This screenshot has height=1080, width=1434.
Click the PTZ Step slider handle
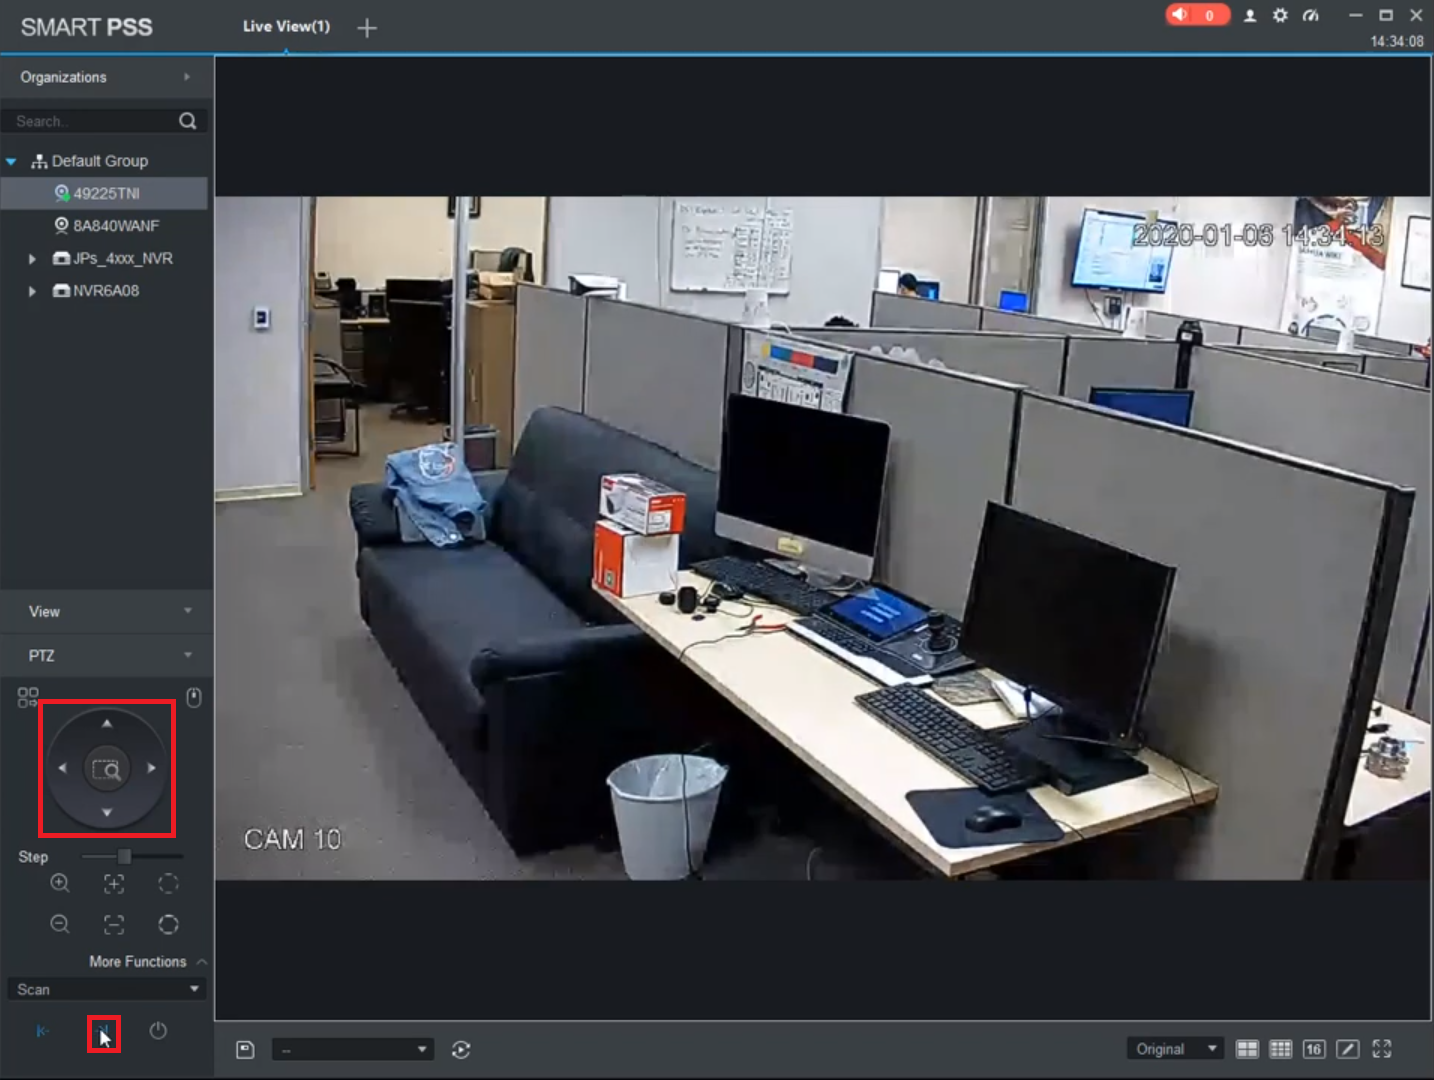(x=124, y=857)
